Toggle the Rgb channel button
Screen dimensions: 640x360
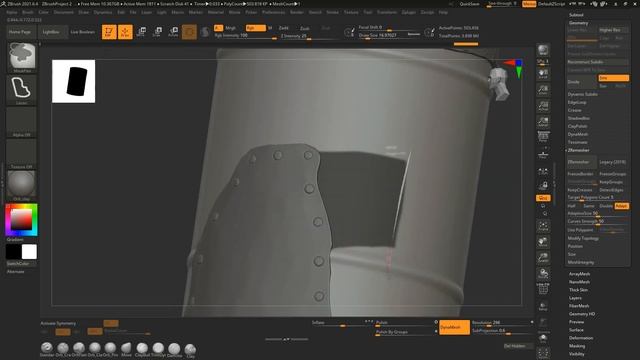[x=256, y=28]
